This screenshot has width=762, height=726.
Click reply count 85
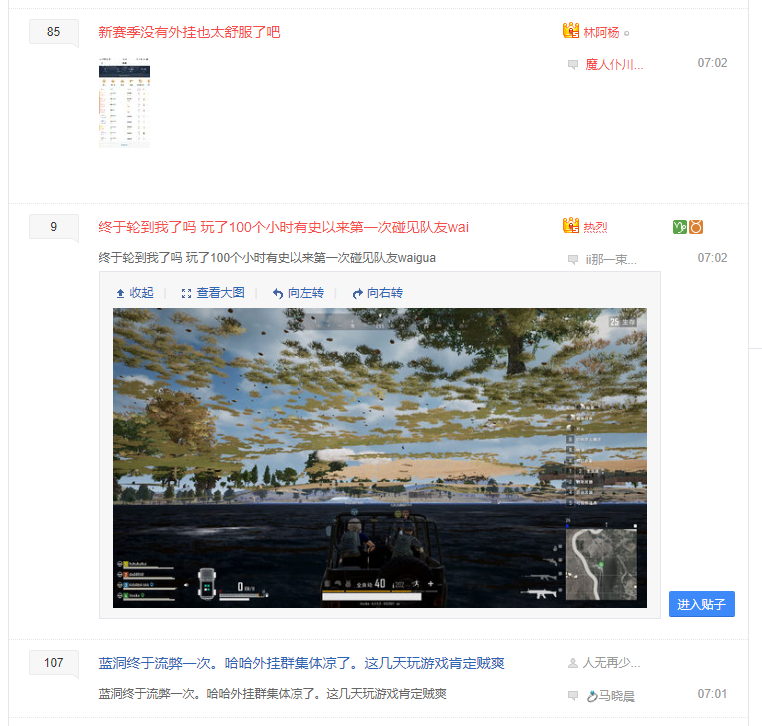[x=53, y=32]
